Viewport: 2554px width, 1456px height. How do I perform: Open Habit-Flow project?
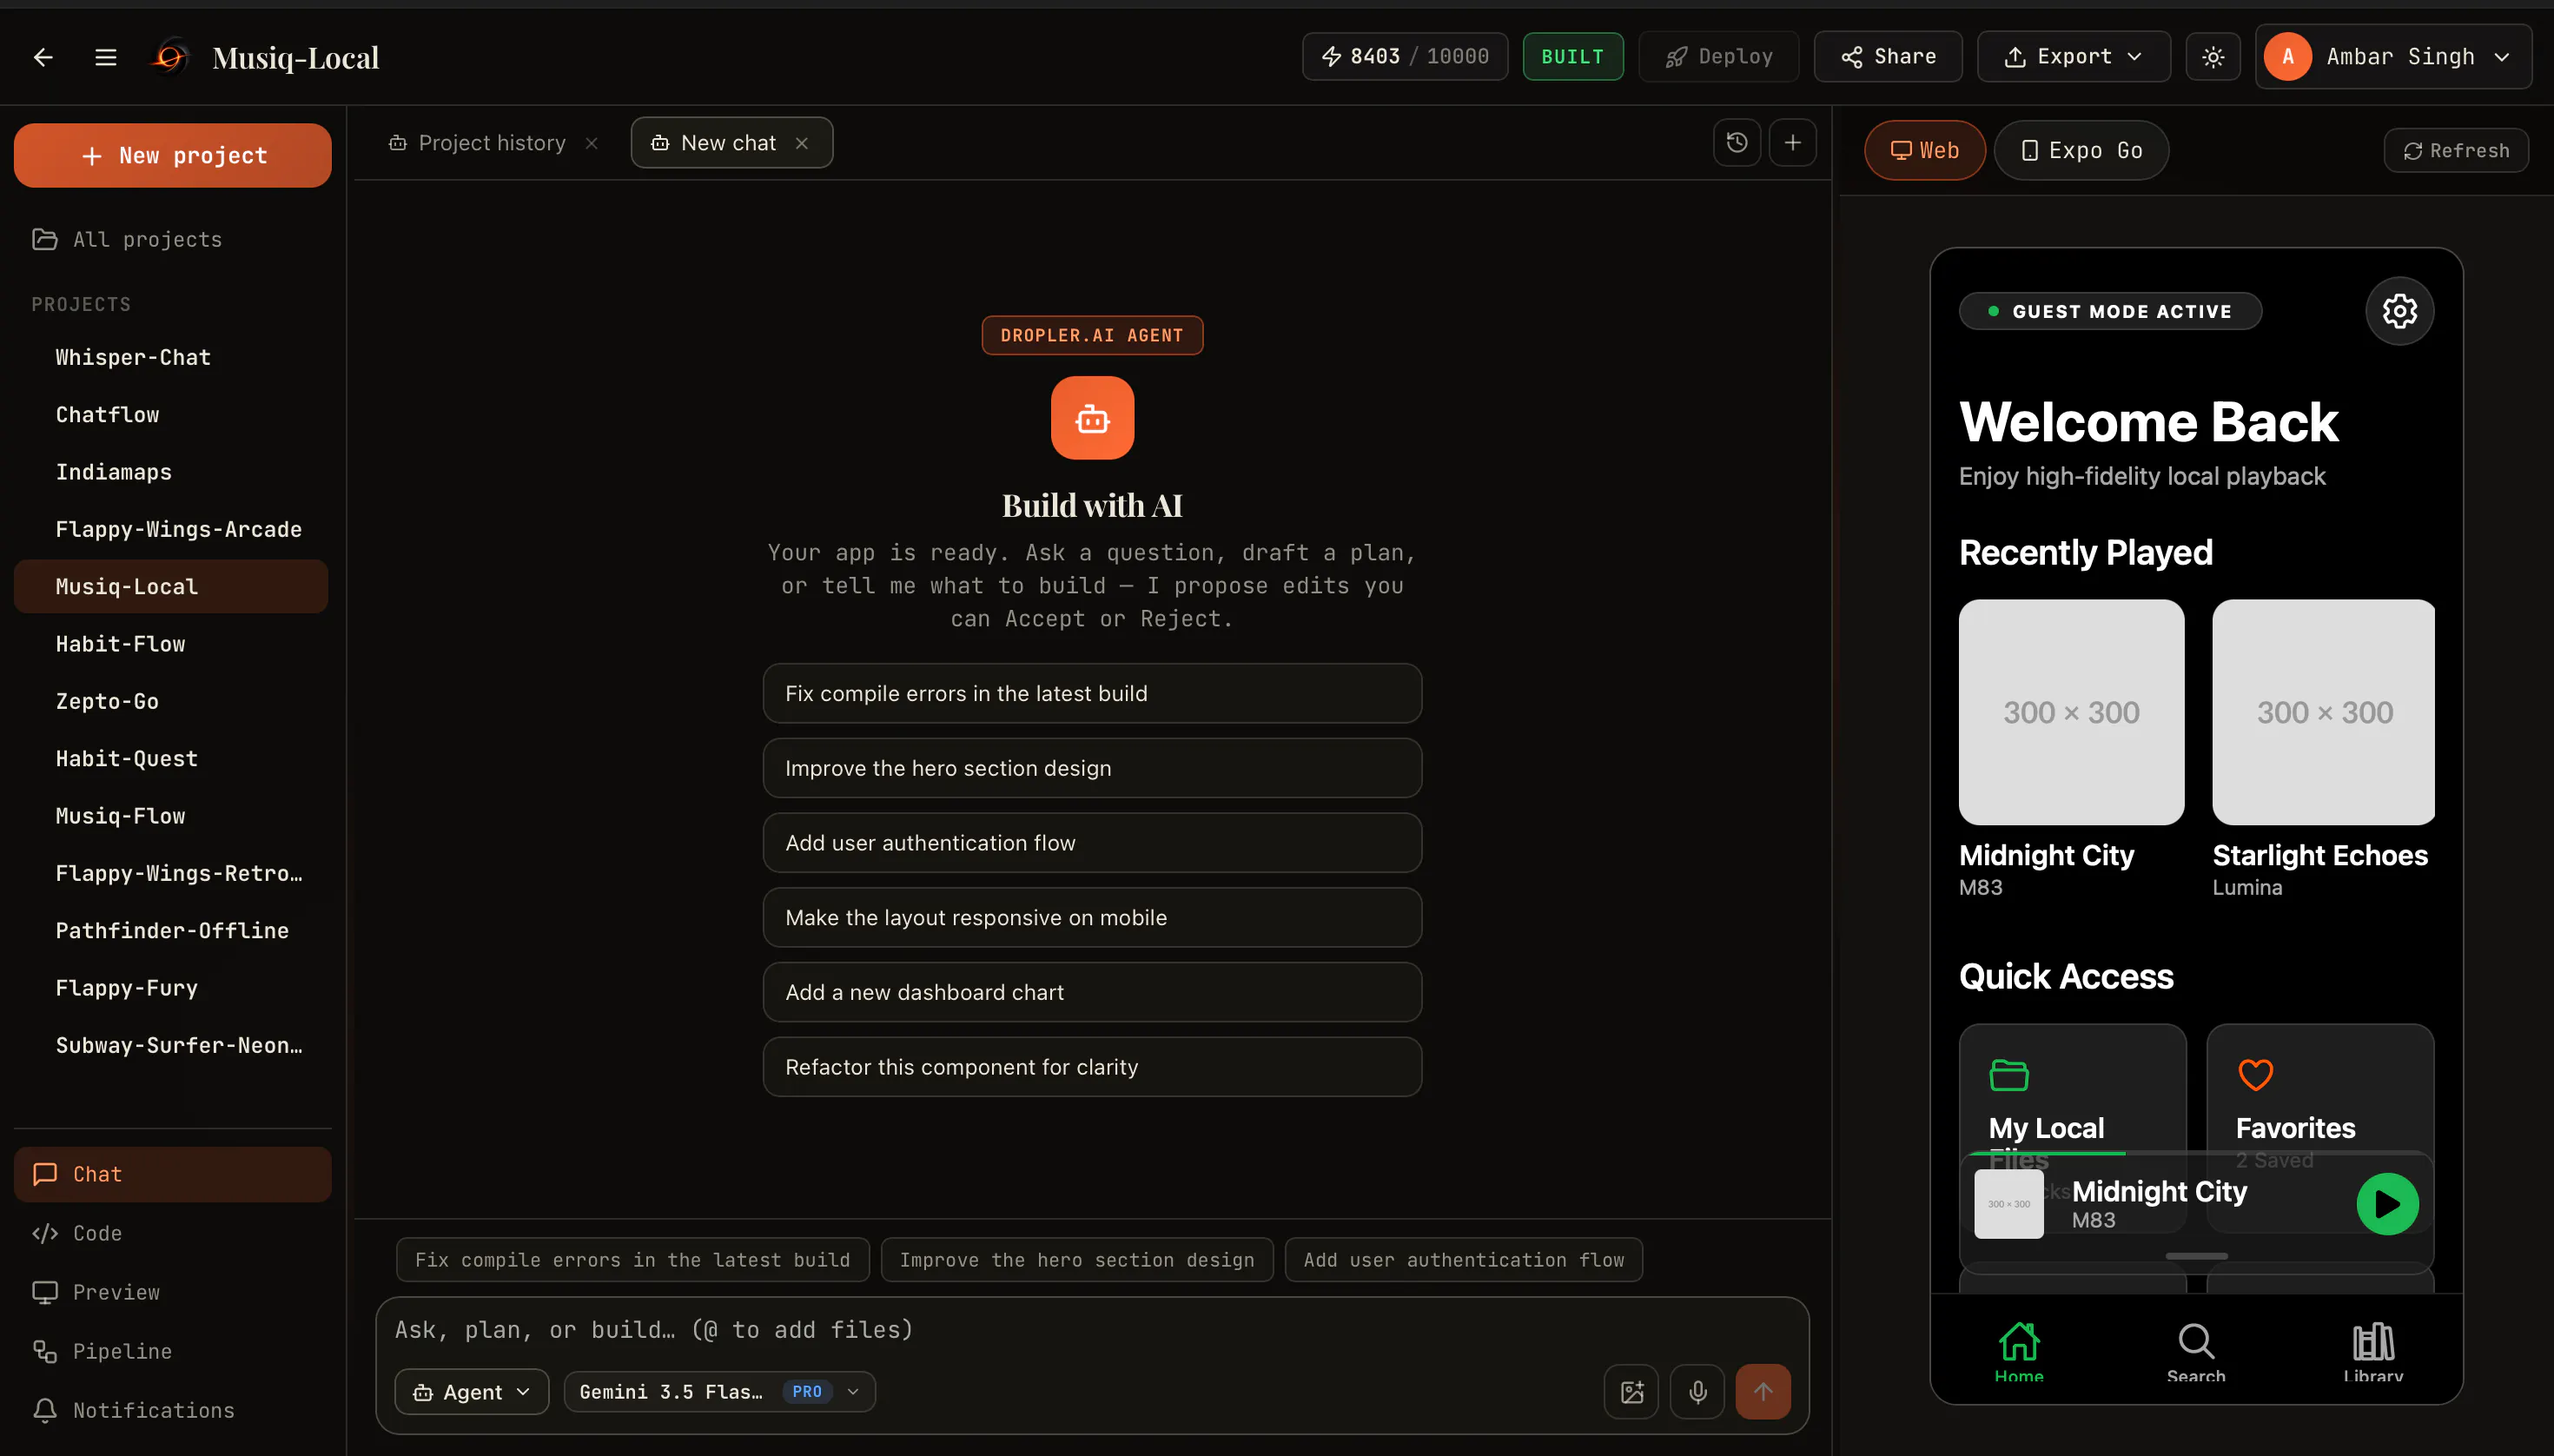point(171,644)
